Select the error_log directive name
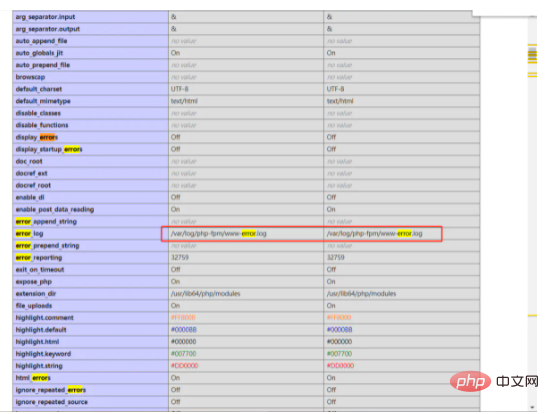The width and height of the screenshot is (549, 414). pos(29,234)
